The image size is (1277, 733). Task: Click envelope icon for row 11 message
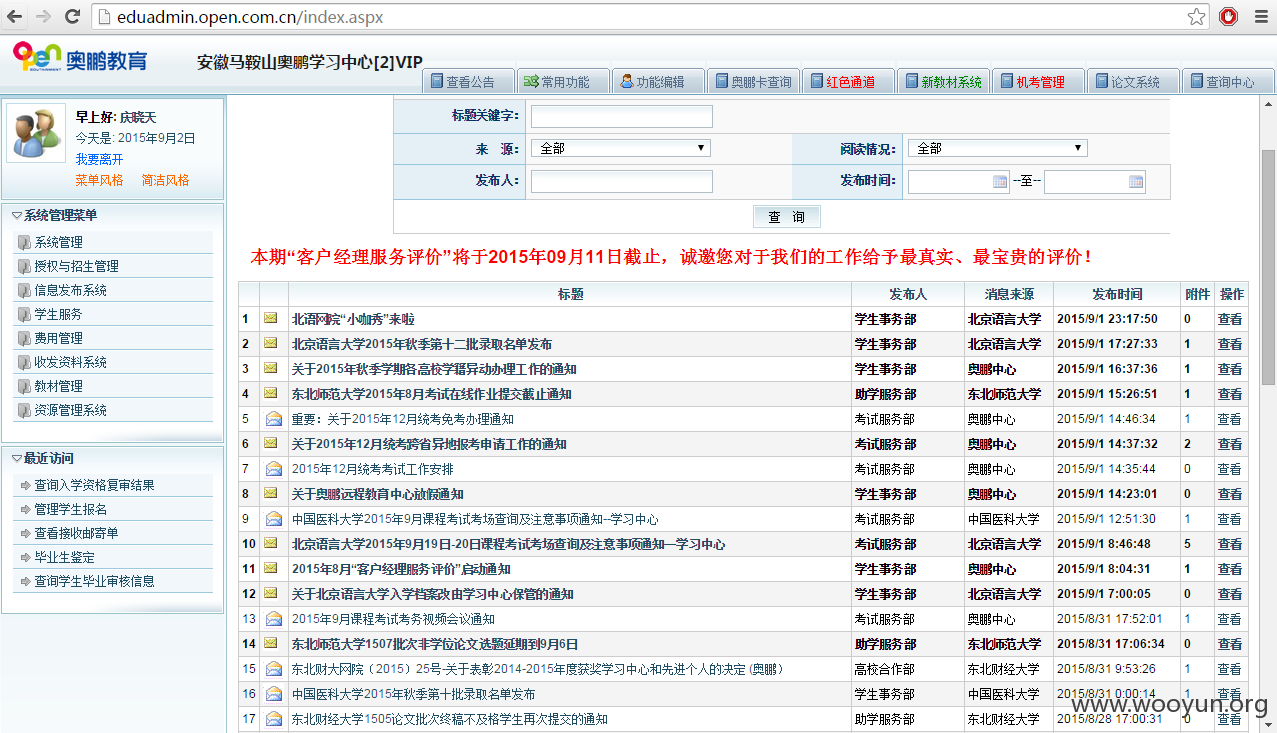tap(271, 569)
